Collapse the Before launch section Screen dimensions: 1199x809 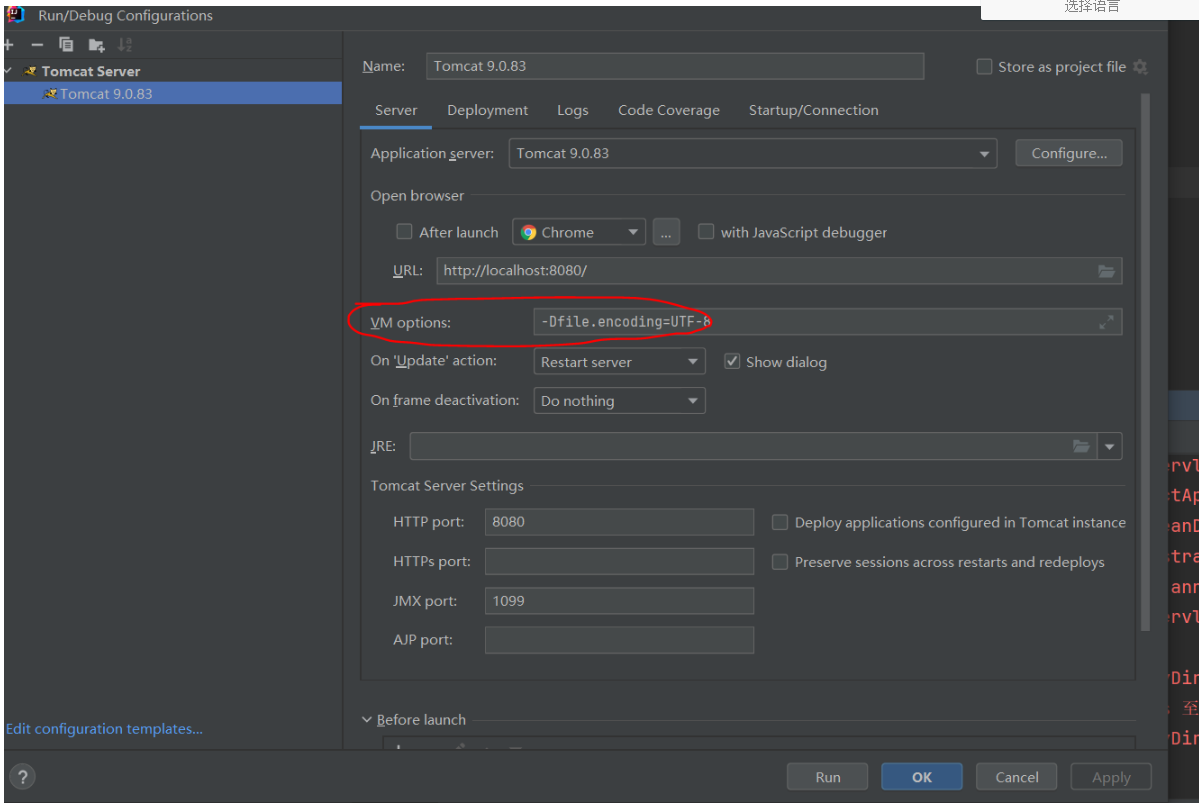pyautogui.click(x=367, y=720)
